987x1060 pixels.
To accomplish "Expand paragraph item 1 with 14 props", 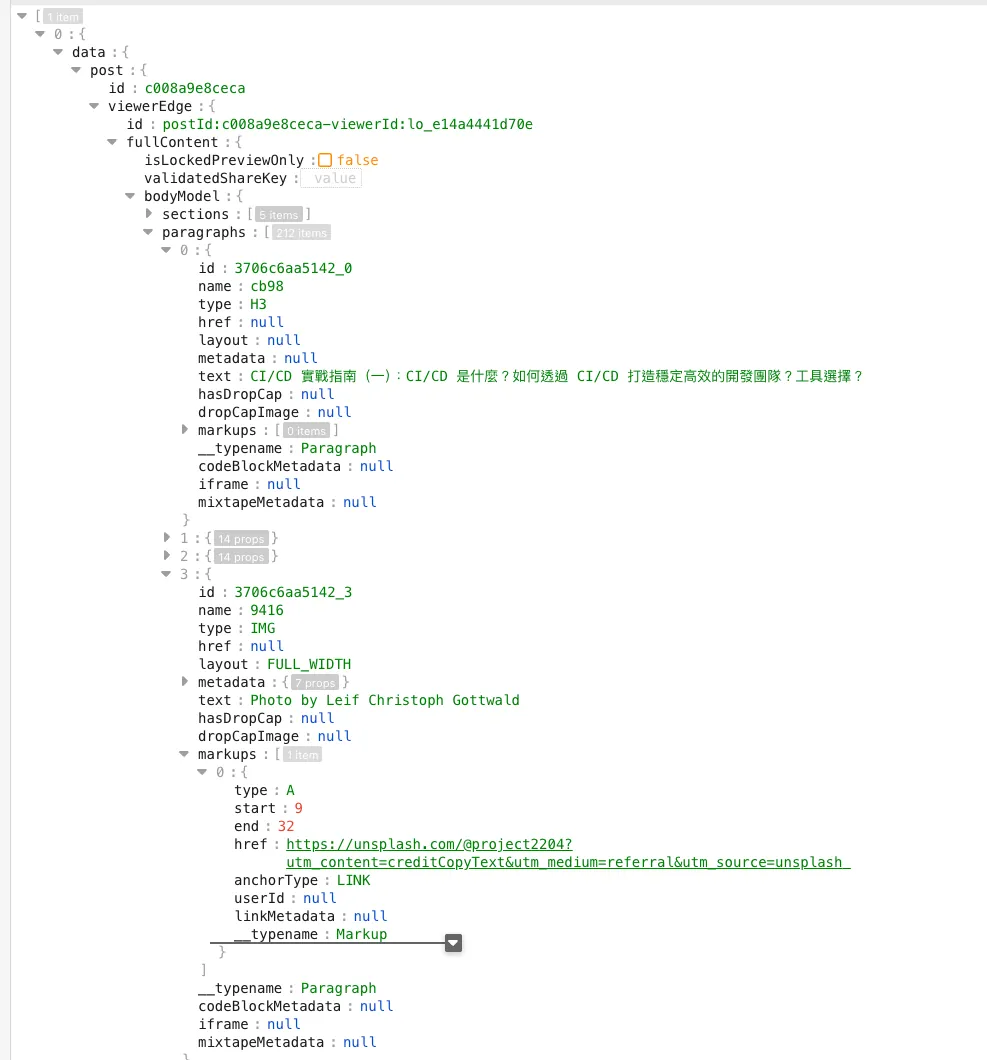I will (x=167, y=538).
